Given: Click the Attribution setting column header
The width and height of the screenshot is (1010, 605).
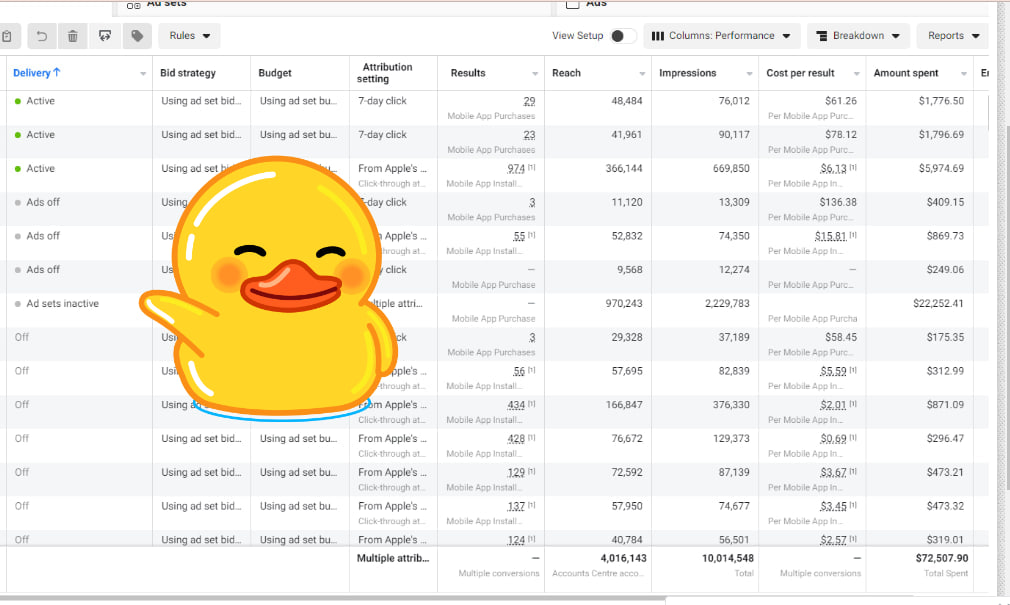Looking at the screenshot, I should point(385,73).
